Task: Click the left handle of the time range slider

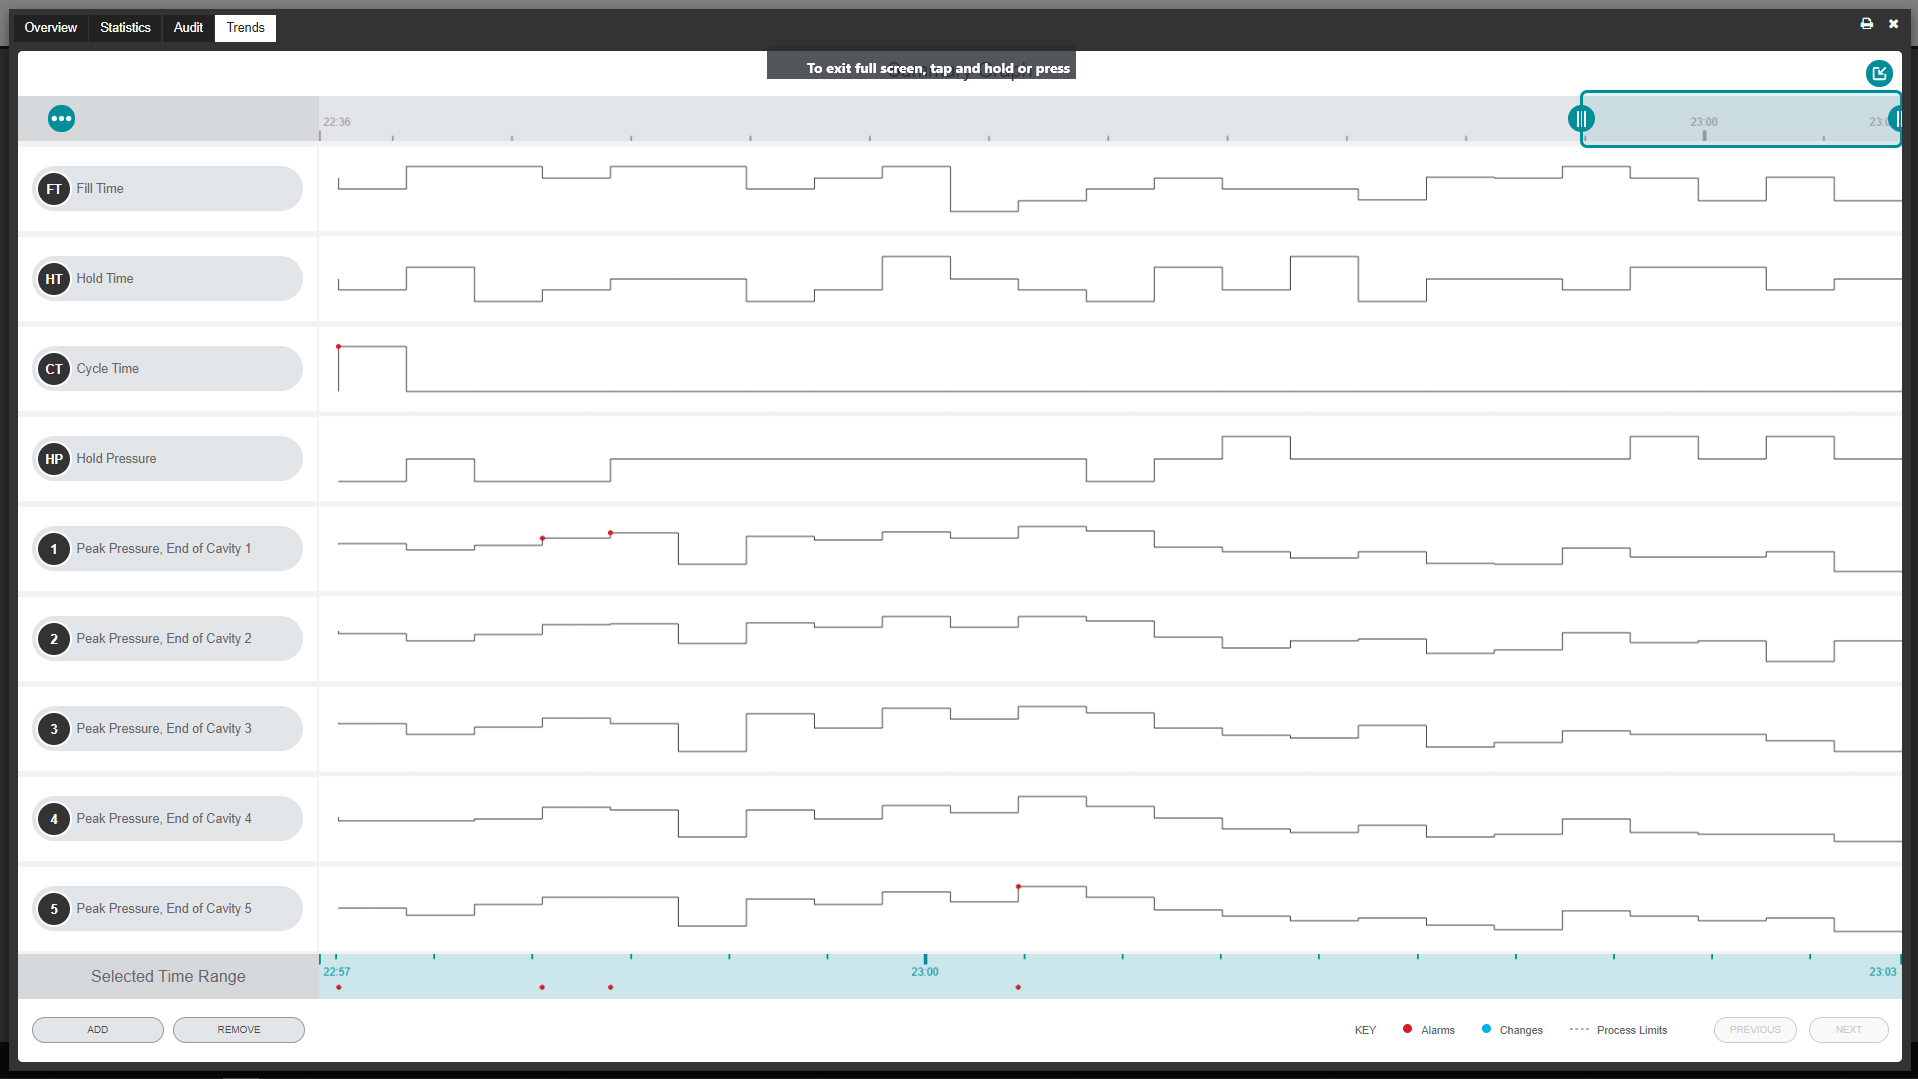Action: pyautogui.click(x=1581, y=119)
